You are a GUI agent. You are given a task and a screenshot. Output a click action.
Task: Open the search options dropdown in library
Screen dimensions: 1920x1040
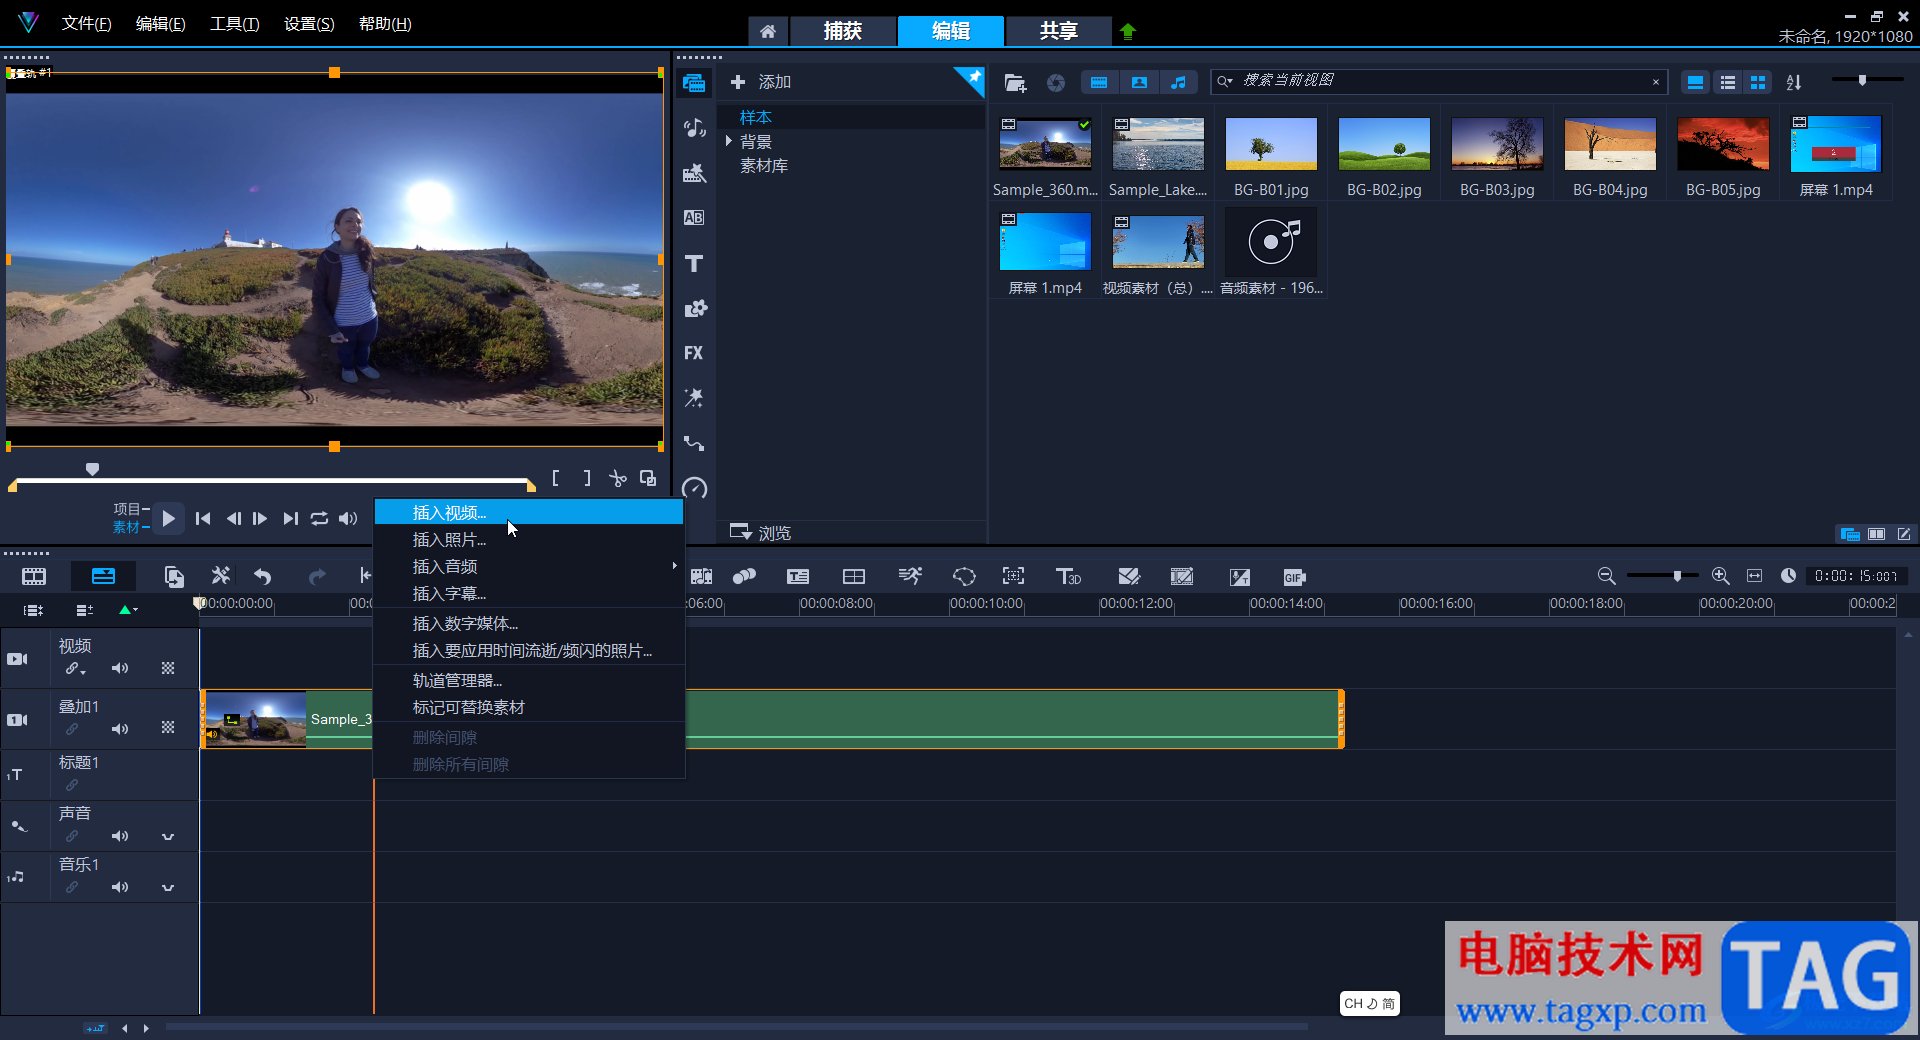(x=1225, y=81)
